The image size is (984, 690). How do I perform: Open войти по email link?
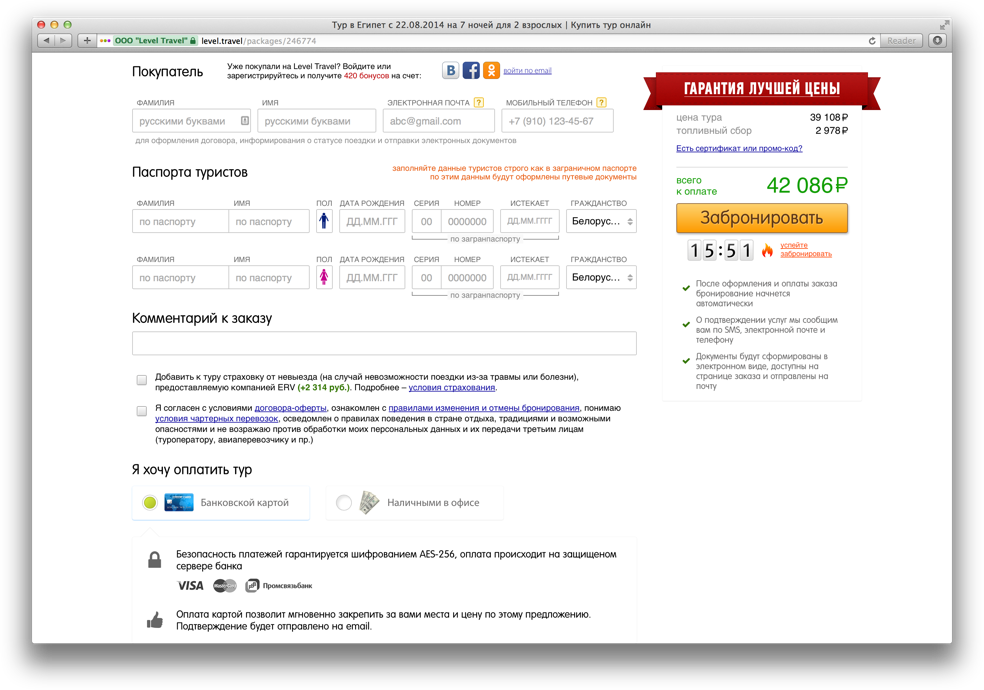pyautogui.click(x=527, y=70)
